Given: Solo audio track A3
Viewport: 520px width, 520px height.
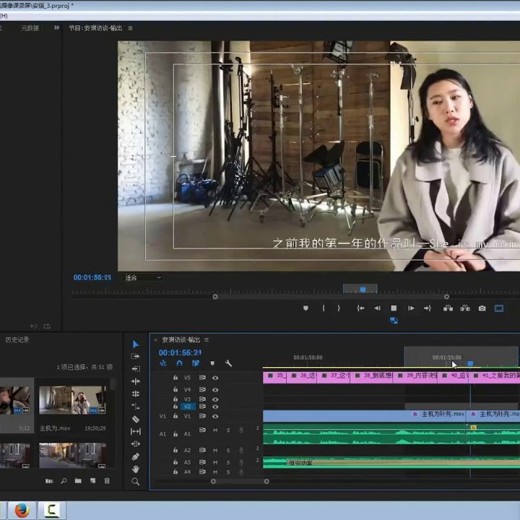Looking at the screenshot, I should tap(228, 462).
